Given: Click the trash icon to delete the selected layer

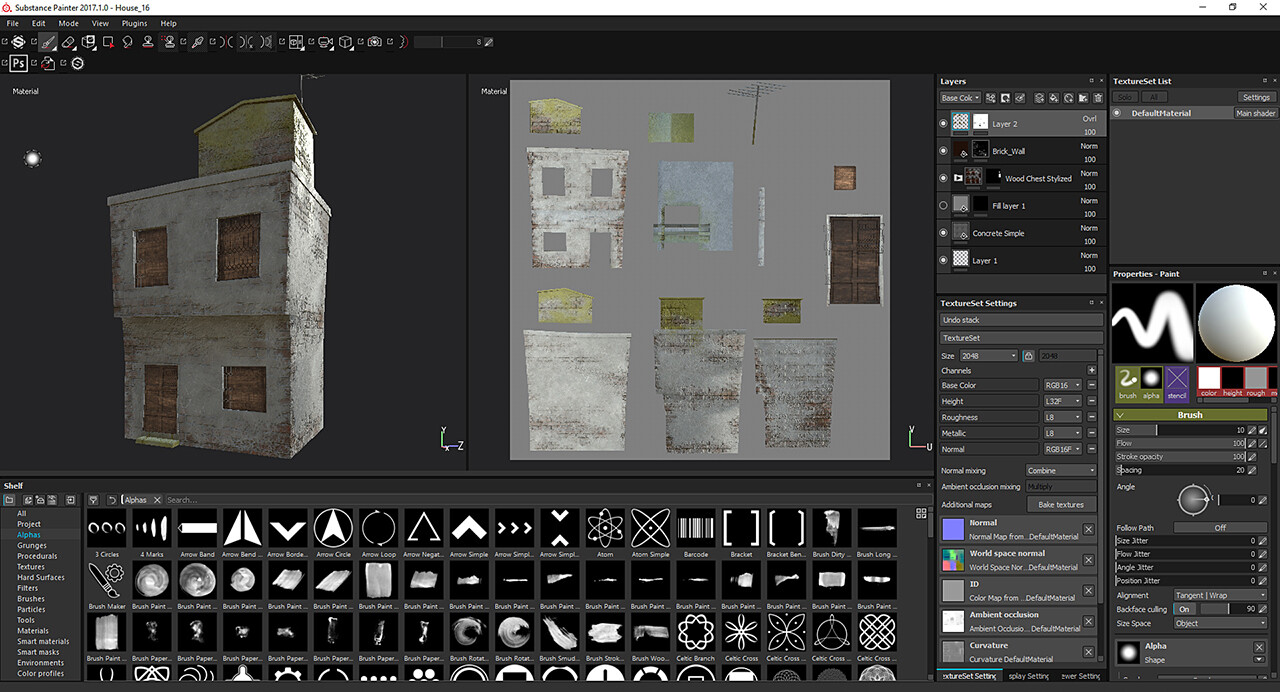Looking at the screenshot, I should pyautogui.click(x=1097, y=98).
